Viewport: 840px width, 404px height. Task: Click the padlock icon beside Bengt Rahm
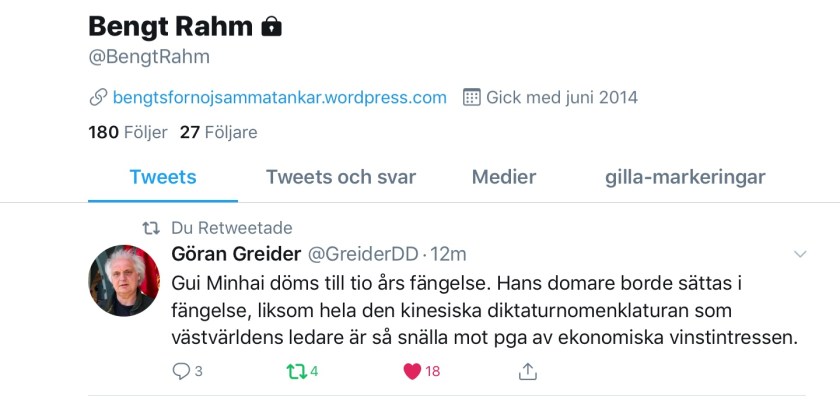coord(271,27)
